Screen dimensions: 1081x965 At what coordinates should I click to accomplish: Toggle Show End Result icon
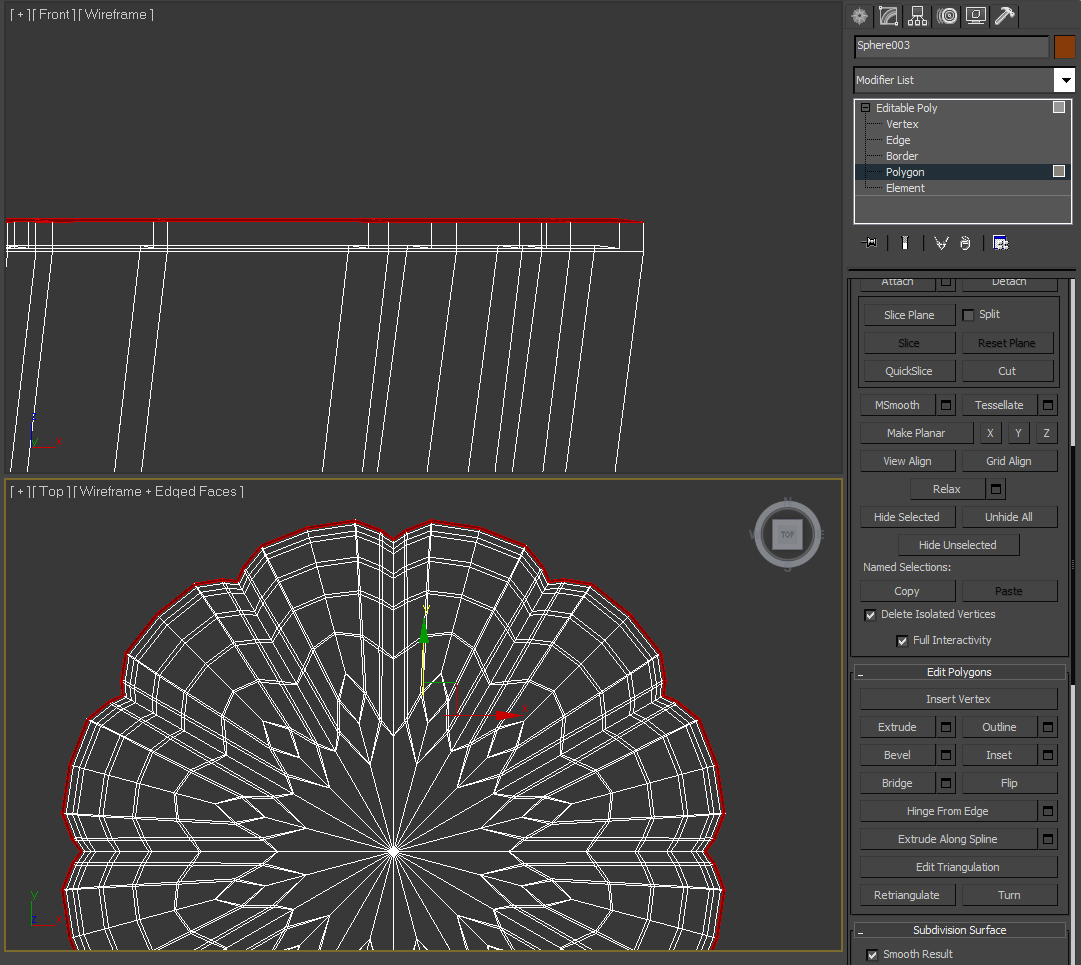point(905,243)
